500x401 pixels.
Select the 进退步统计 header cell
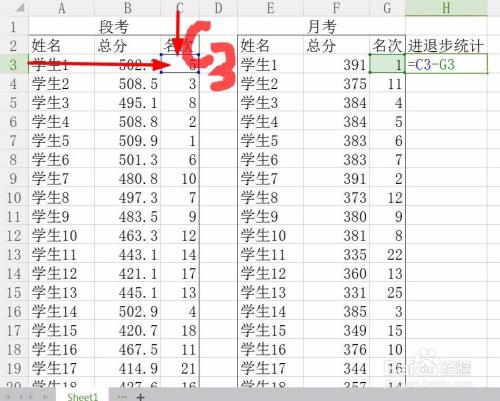point(446,45)
